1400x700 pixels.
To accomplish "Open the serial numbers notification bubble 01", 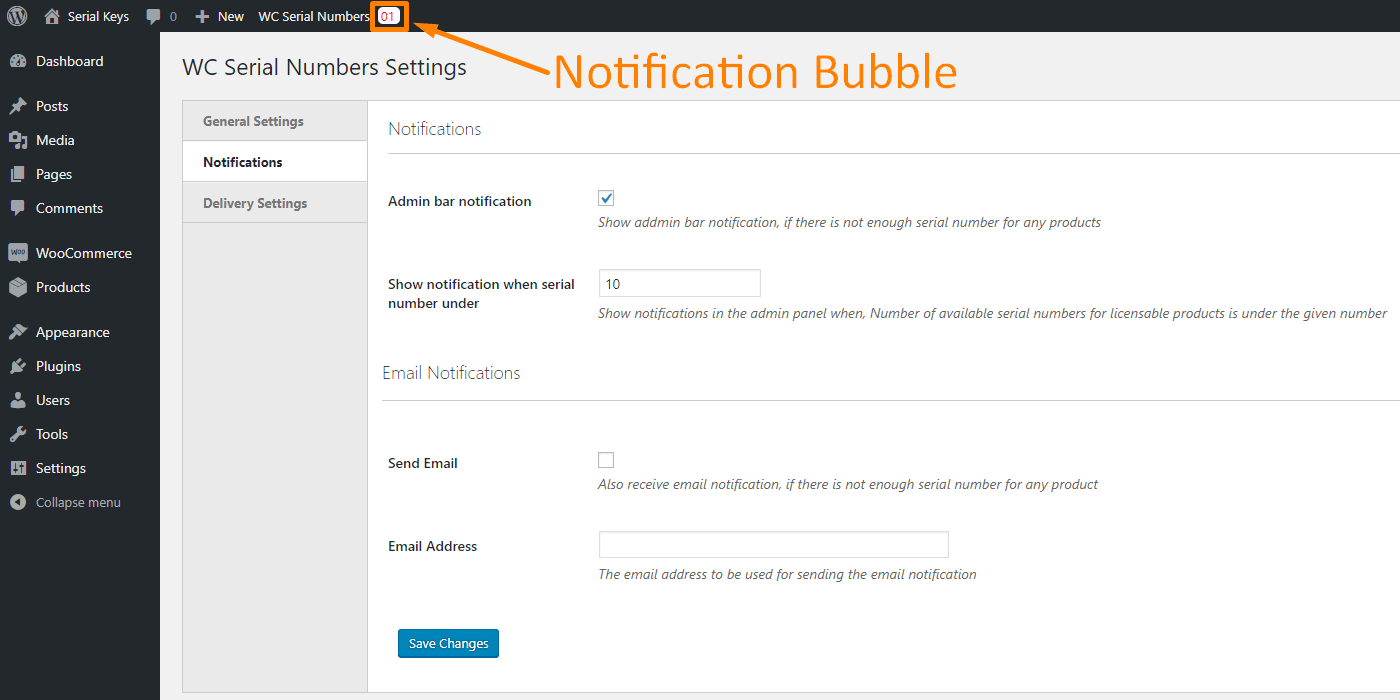I will pyautogui.click(x=388, y=16).
